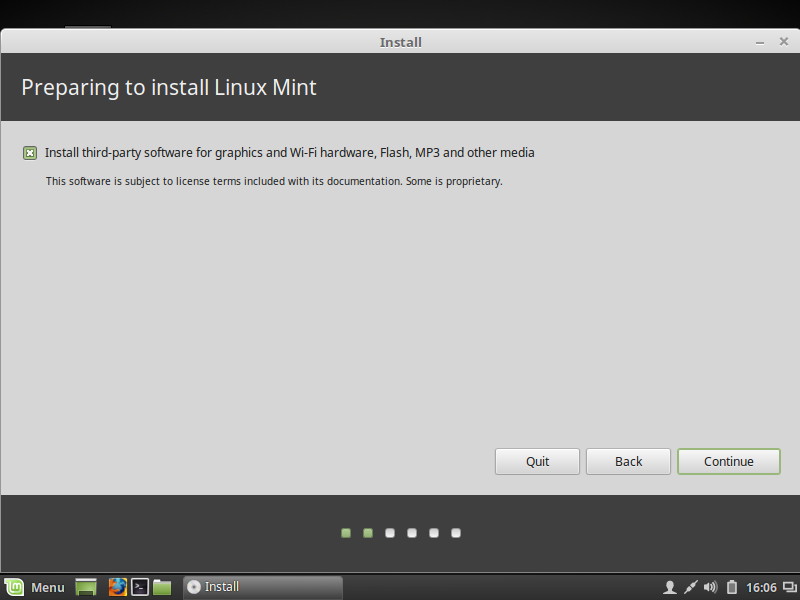The image size is (800, 600).
Task: Open the volume control tray icon
Action: 710,588
